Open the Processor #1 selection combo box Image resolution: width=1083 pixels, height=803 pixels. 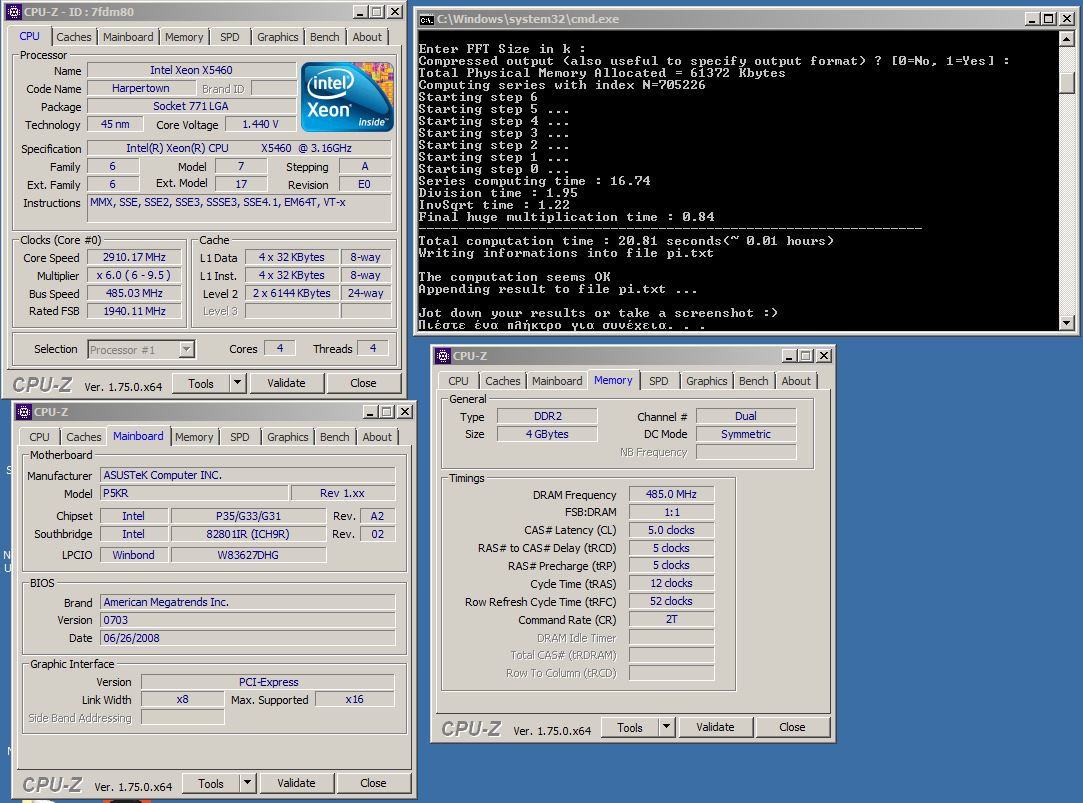(x=142, y=349)
